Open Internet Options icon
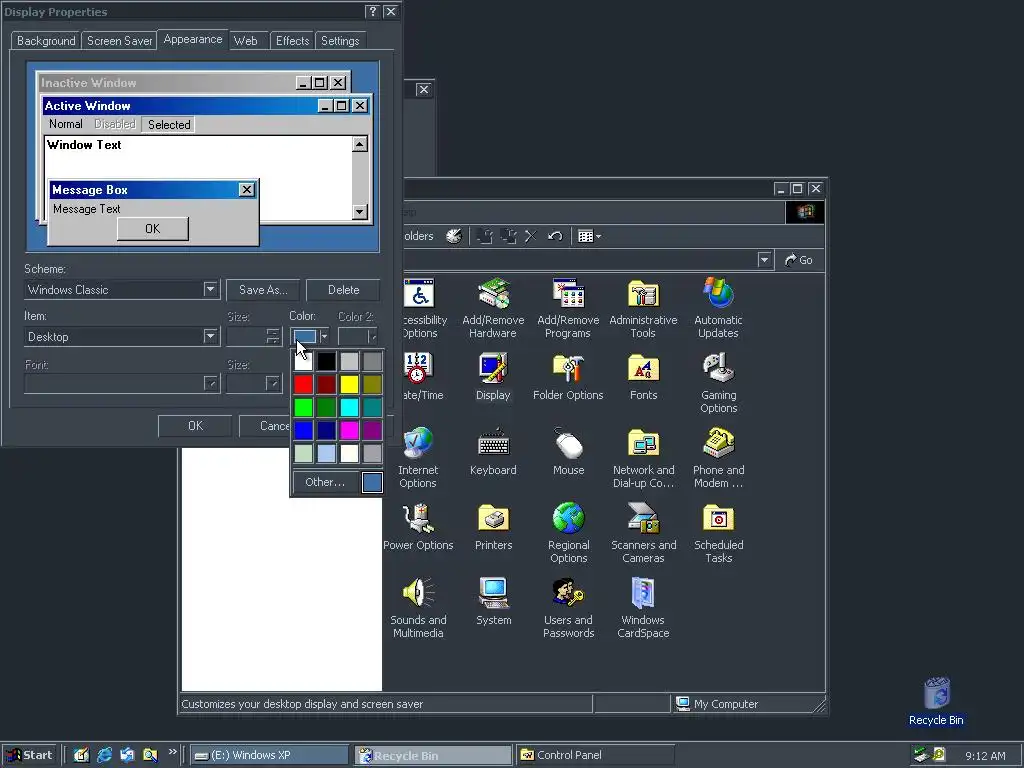1024x768 pixels. [x=418, y=458]
